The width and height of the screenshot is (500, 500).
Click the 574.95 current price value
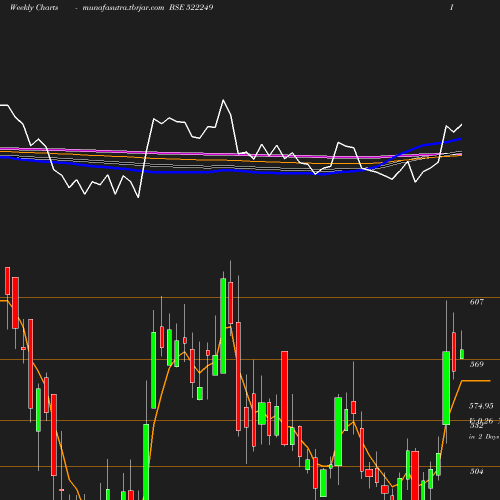tap(481, 406)
